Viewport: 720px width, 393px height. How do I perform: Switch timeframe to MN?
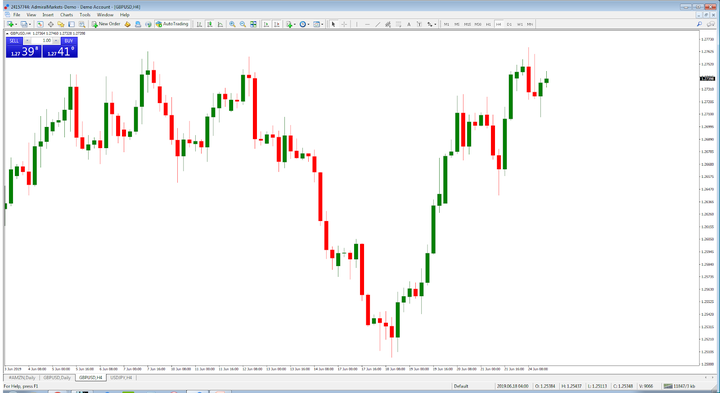[x=530, y=24]
